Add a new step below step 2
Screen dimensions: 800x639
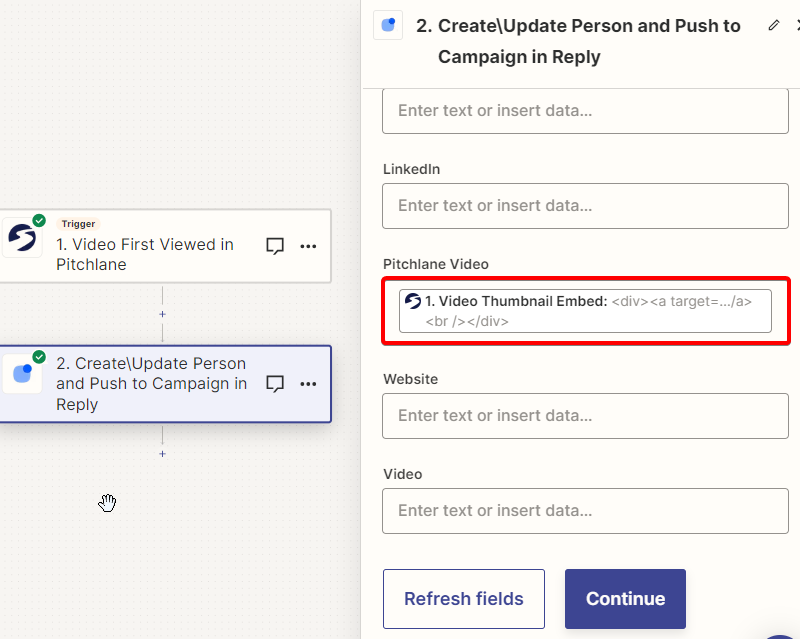click(162, 454)
